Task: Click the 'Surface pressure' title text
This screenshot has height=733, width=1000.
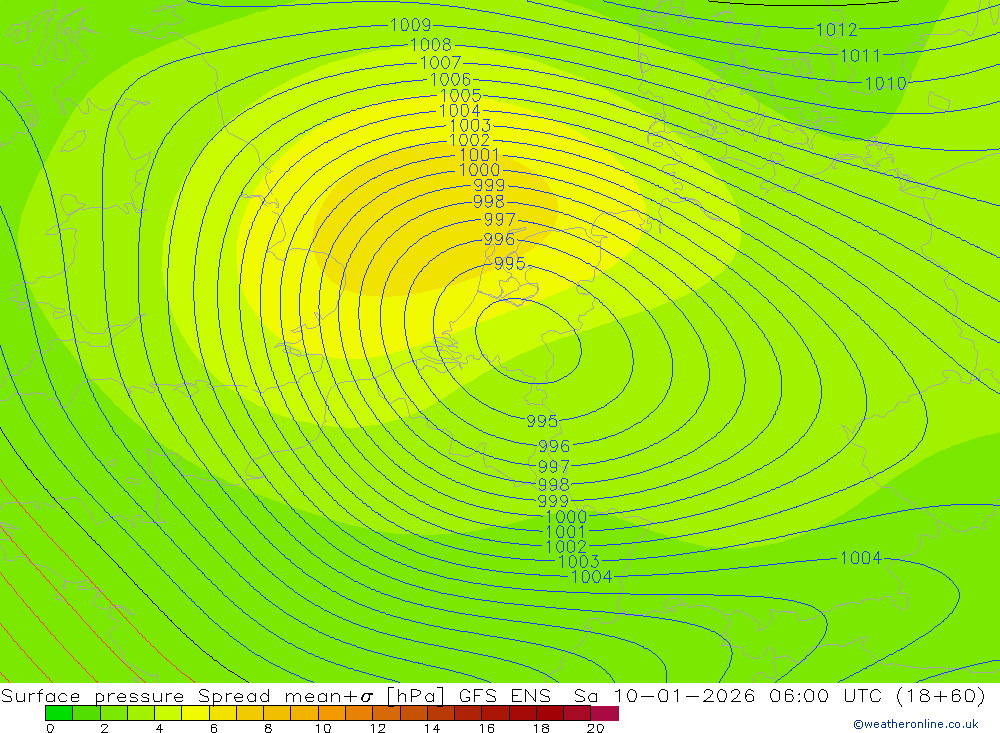Action: coord(92,696)
